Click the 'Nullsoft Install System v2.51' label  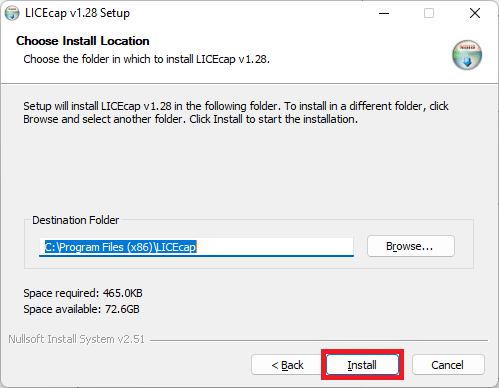click(x=76, y=339)
